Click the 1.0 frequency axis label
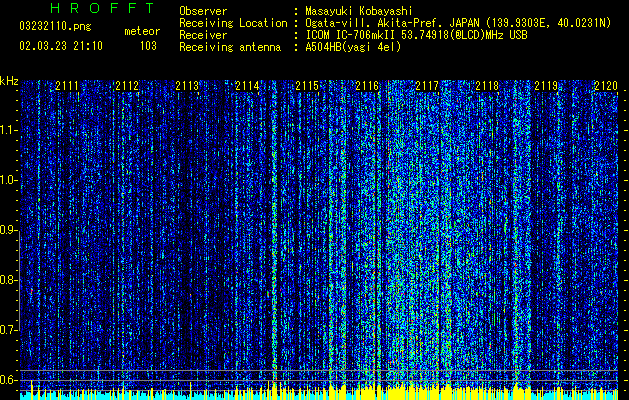The width and height of the screenshot is (629, 400). point(9,180)
